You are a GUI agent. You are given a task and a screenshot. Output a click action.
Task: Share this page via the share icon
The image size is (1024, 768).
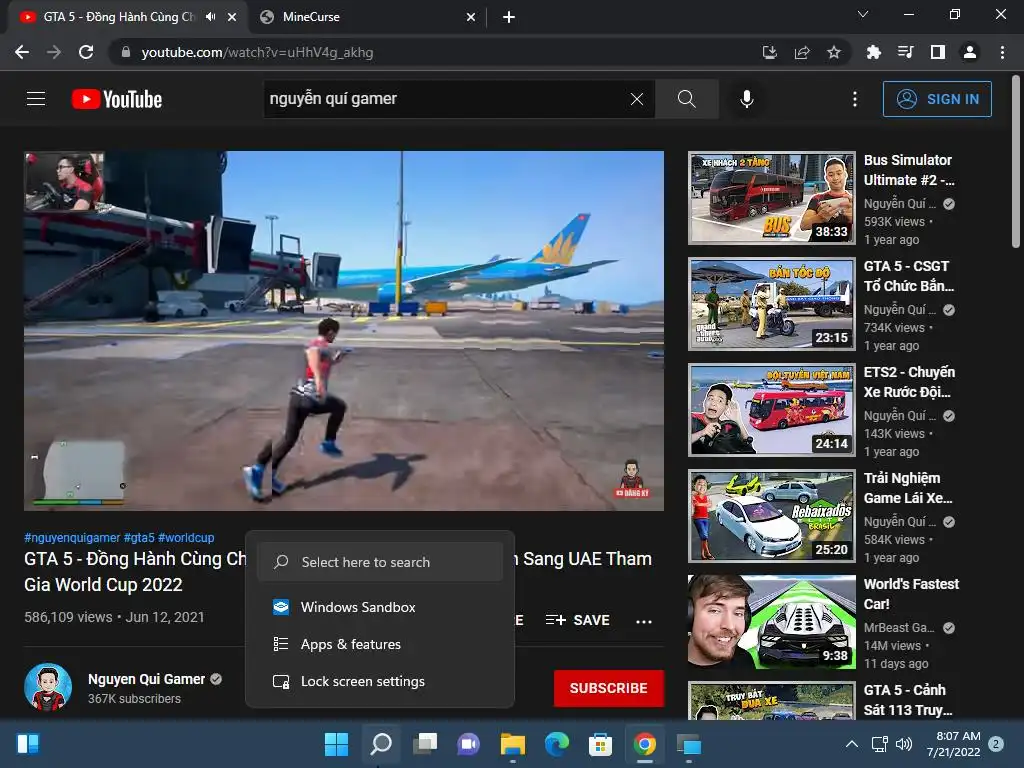(802, 52)
